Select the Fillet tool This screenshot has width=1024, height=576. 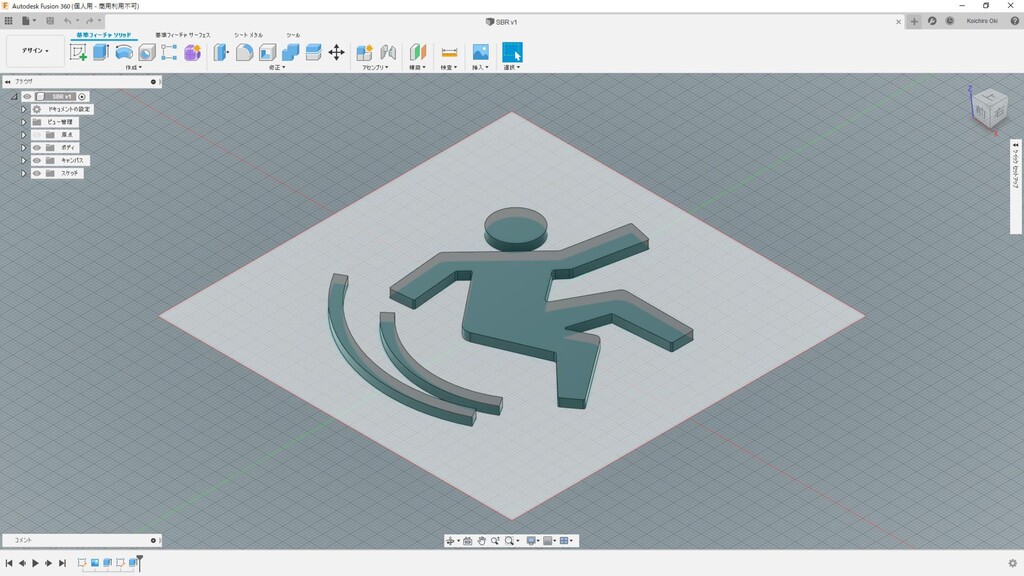[244, 52]
